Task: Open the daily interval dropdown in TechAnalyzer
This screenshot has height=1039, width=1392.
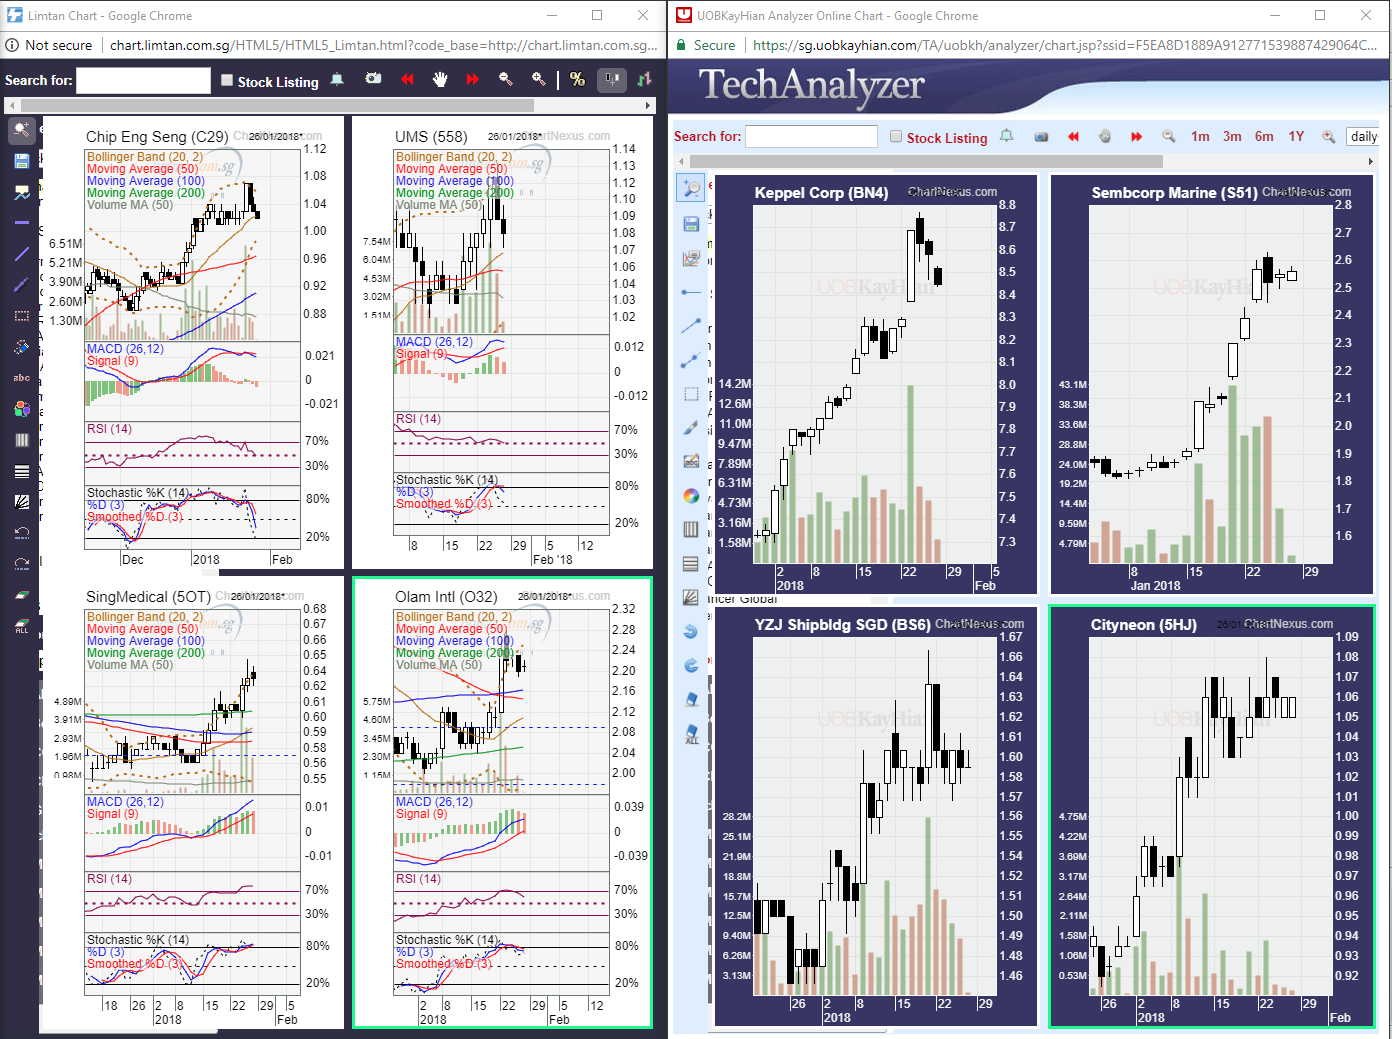Action: (1363, 137)
